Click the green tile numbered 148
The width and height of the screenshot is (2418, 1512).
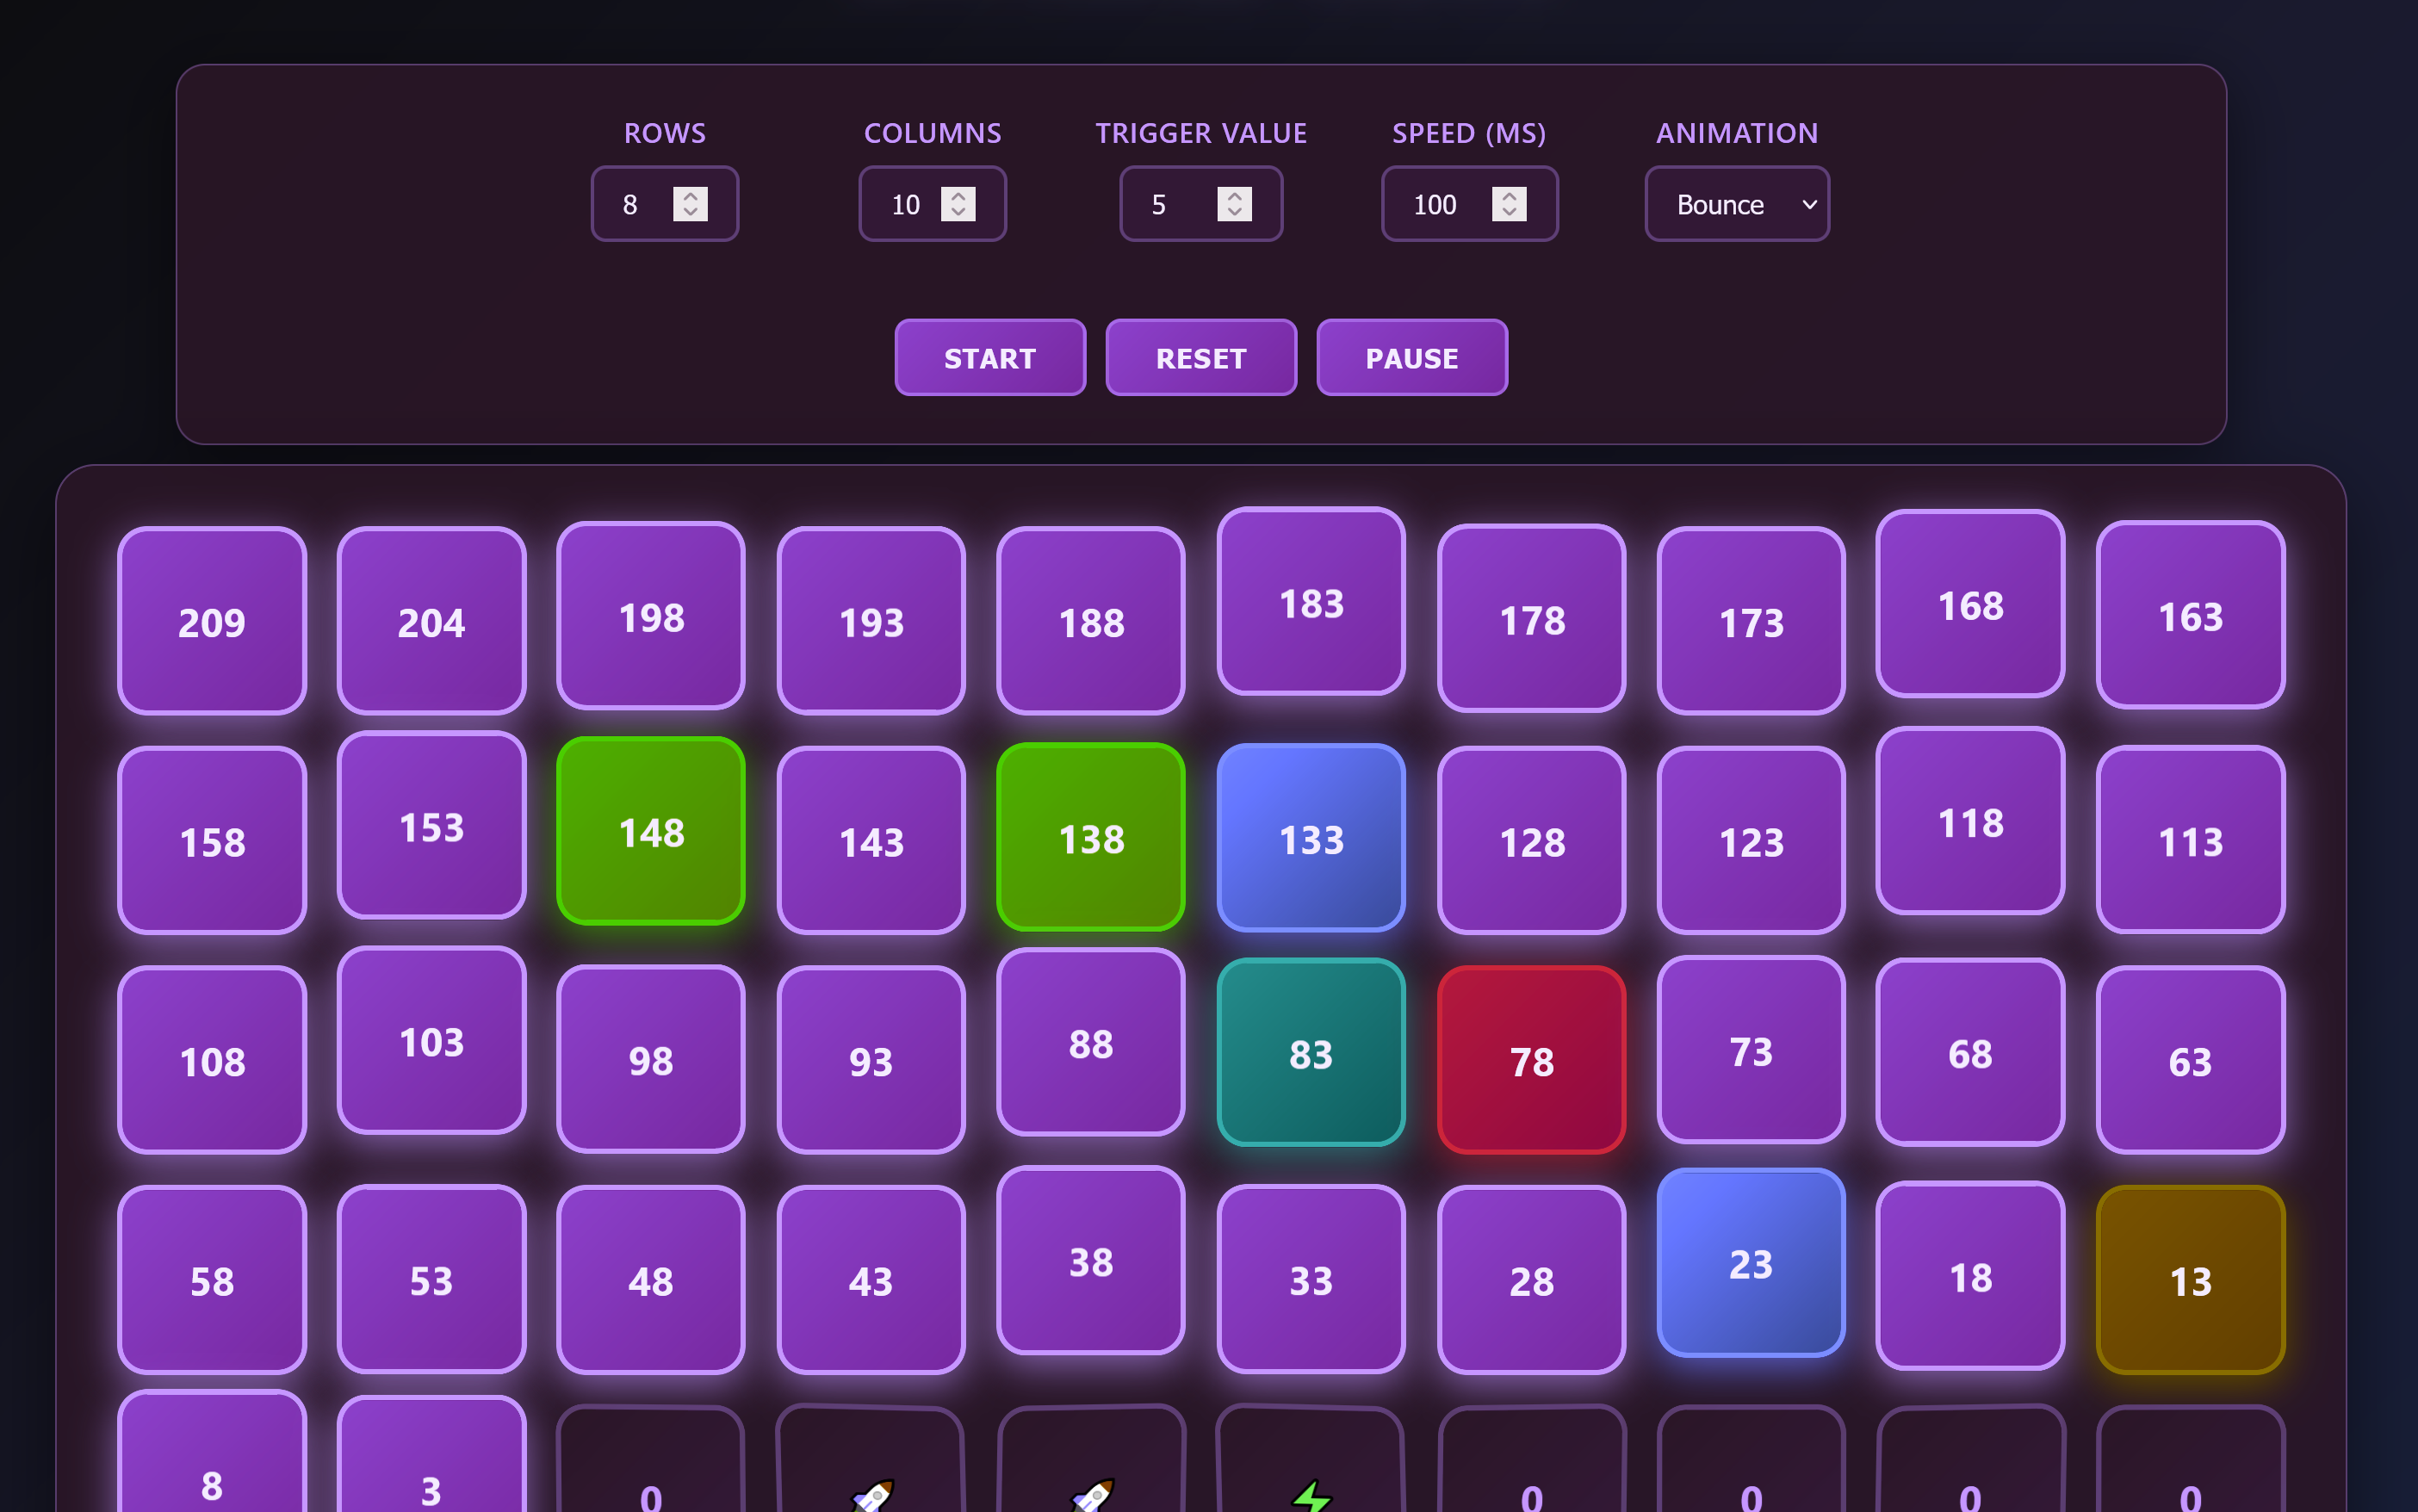pyautogui.click(x=651, y=831)
